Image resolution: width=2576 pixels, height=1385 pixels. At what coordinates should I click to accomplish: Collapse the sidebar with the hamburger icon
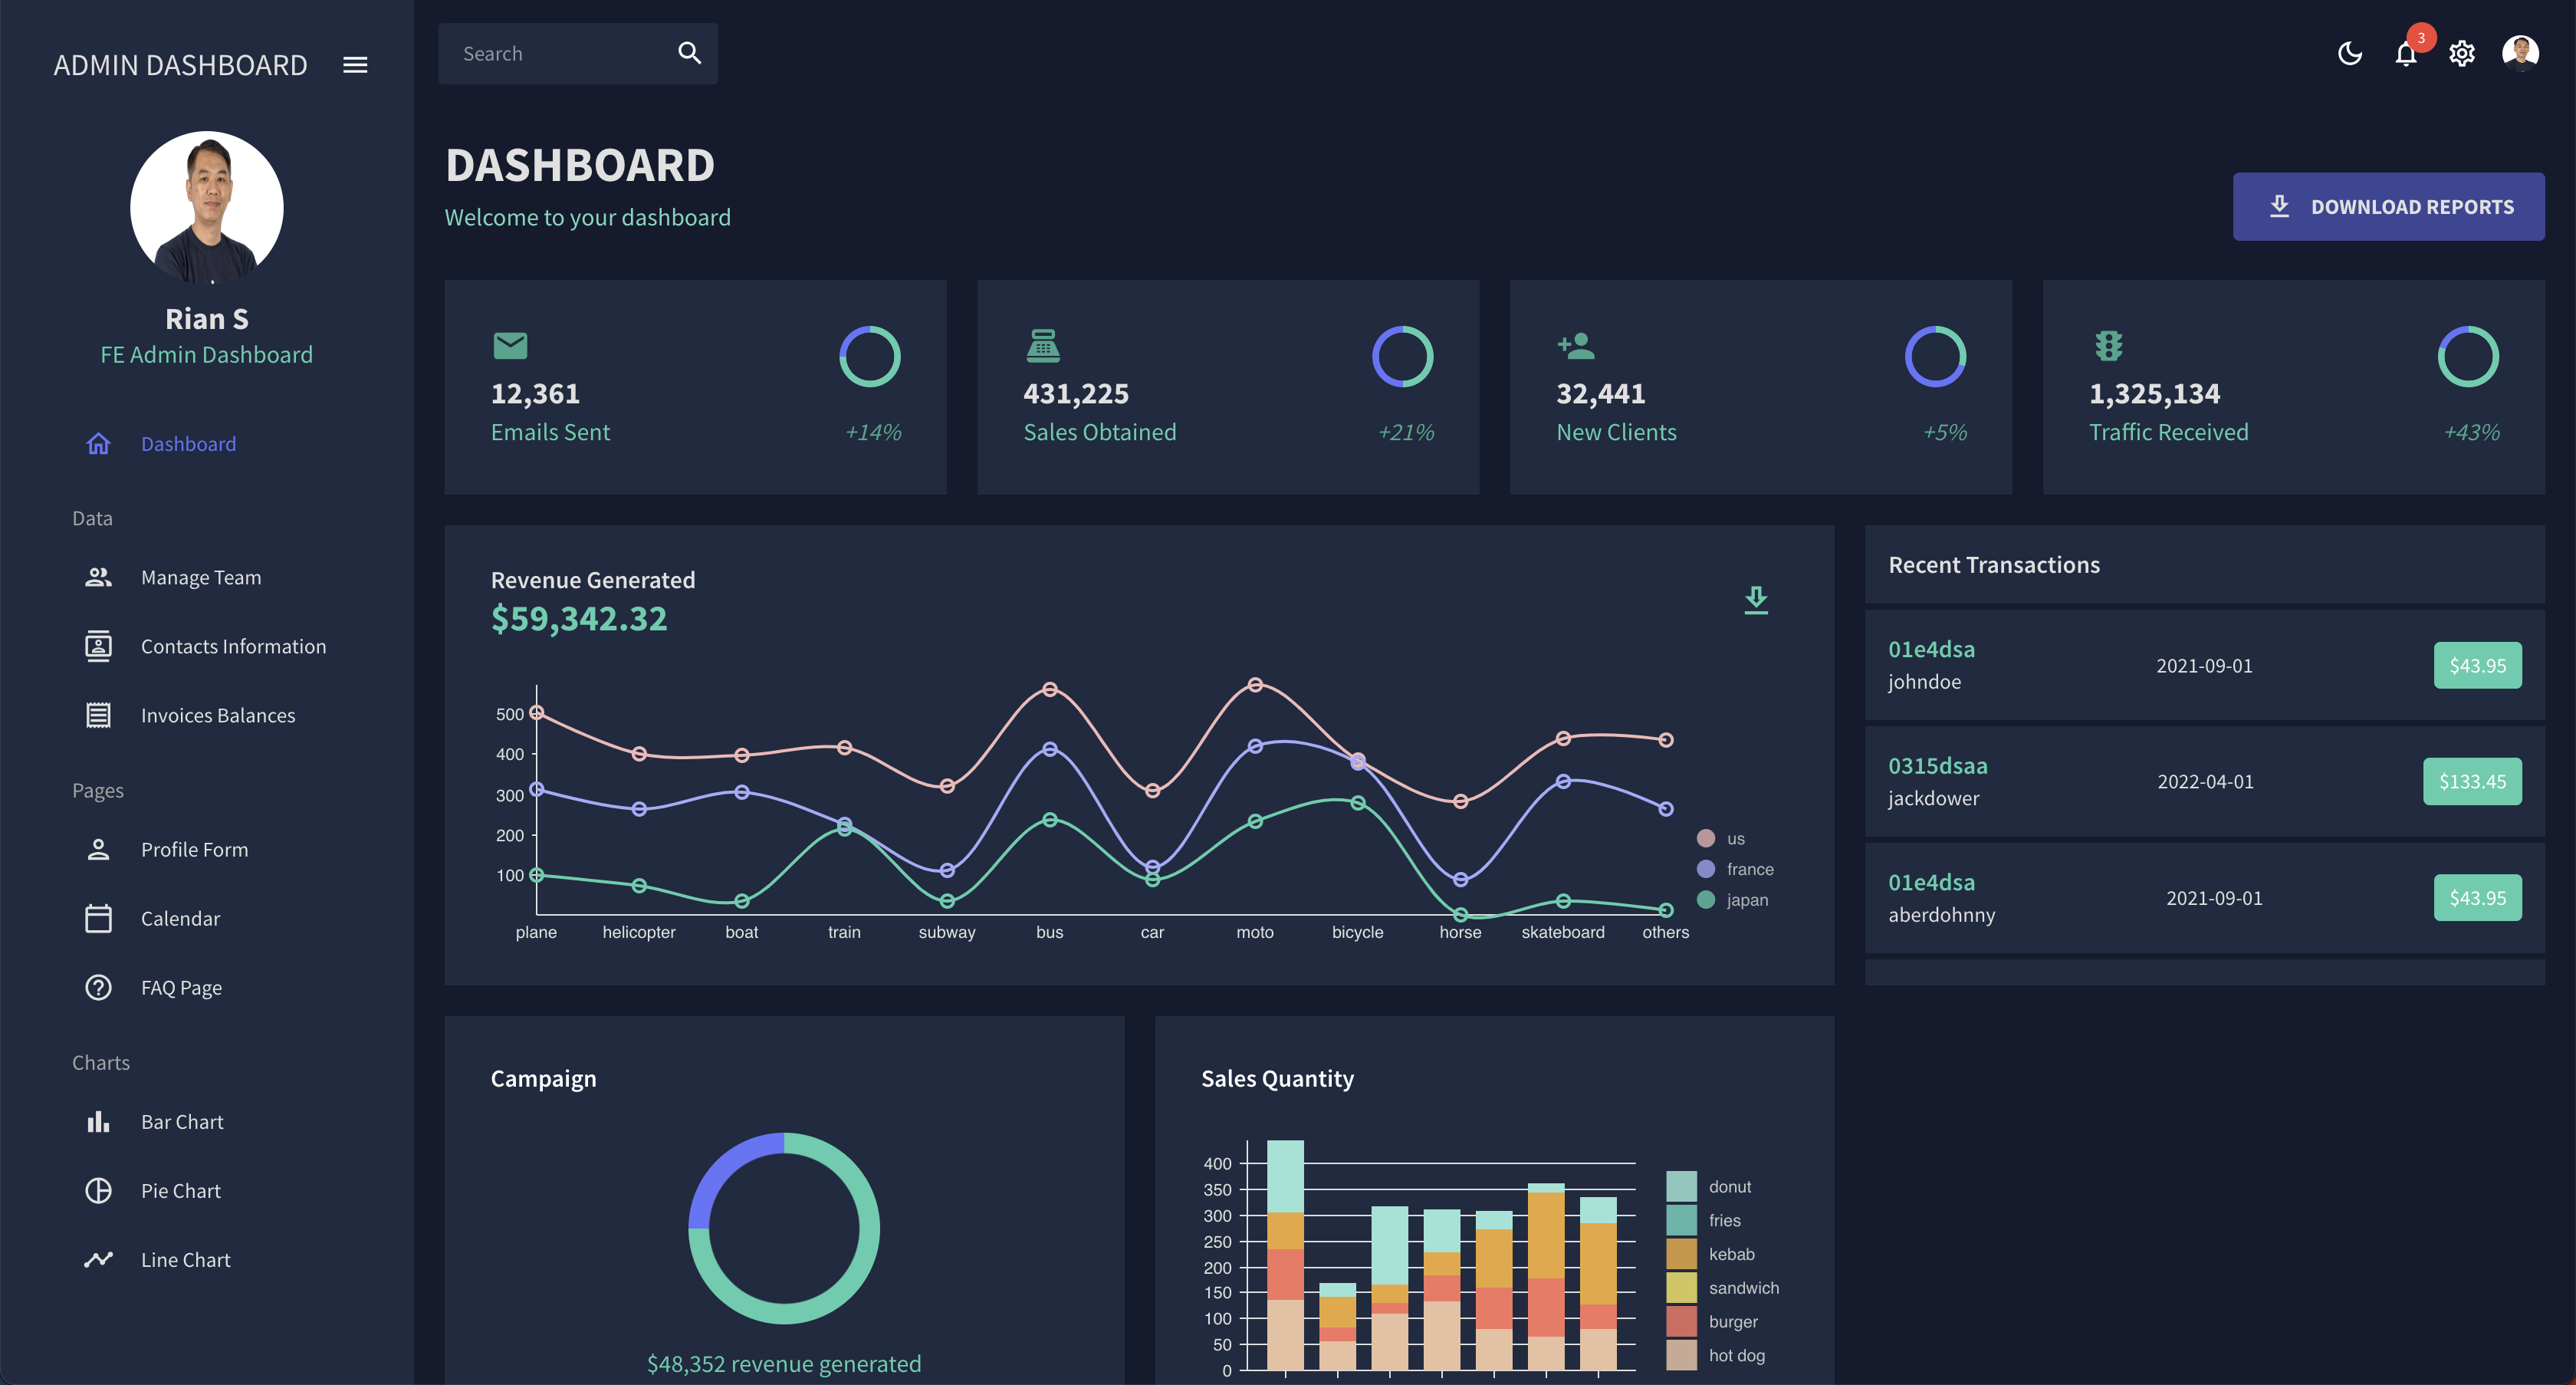[x=355, y=65]
